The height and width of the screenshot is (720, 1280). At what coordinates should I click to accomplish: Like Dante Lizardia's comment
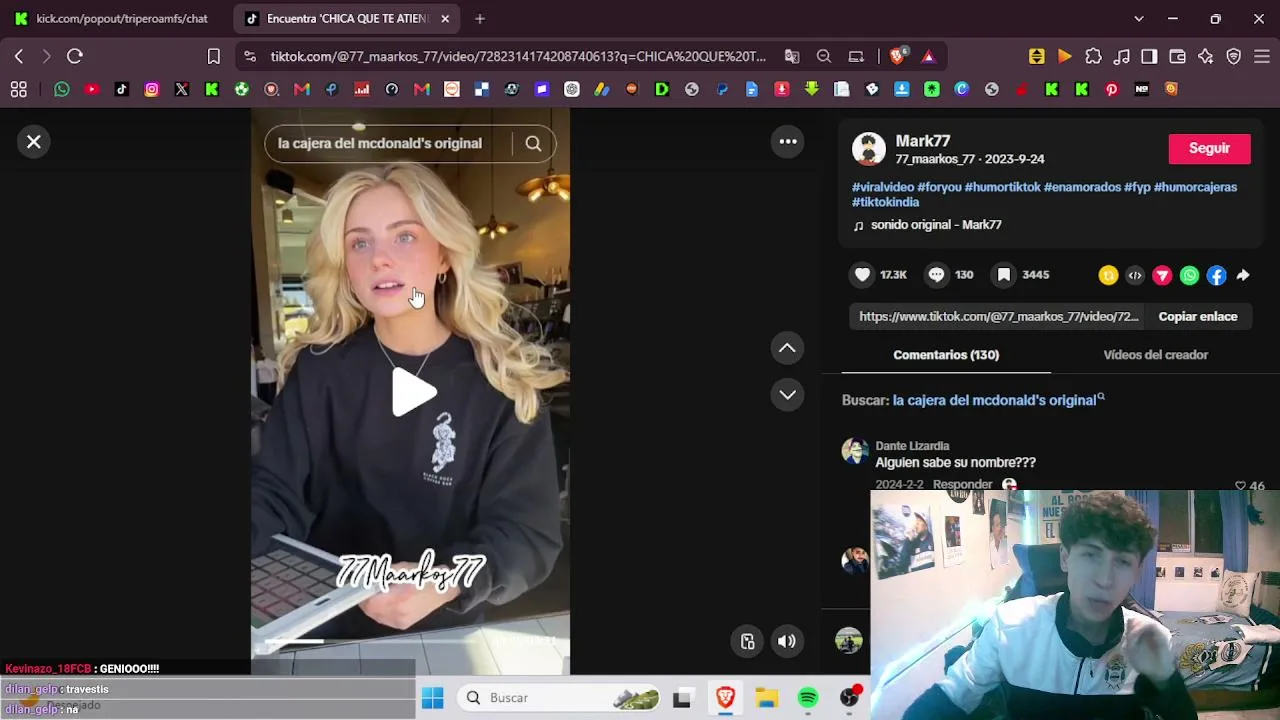(1240, 486)
